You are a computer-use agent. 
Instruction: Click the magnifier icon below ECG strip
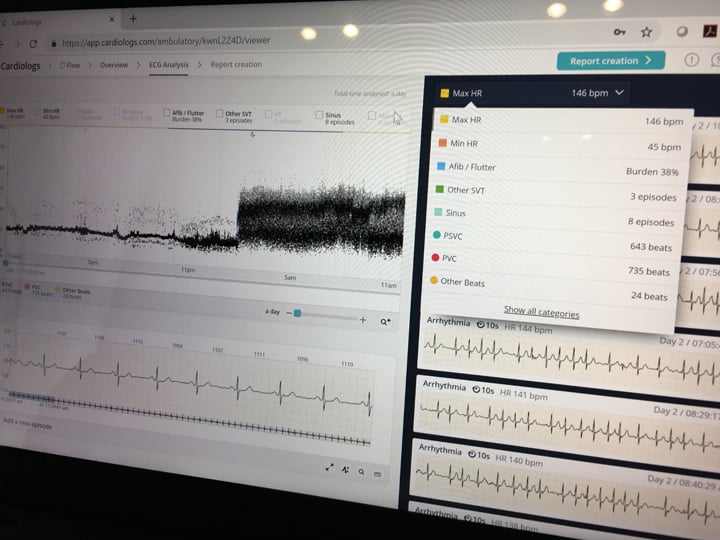[361, 472]
